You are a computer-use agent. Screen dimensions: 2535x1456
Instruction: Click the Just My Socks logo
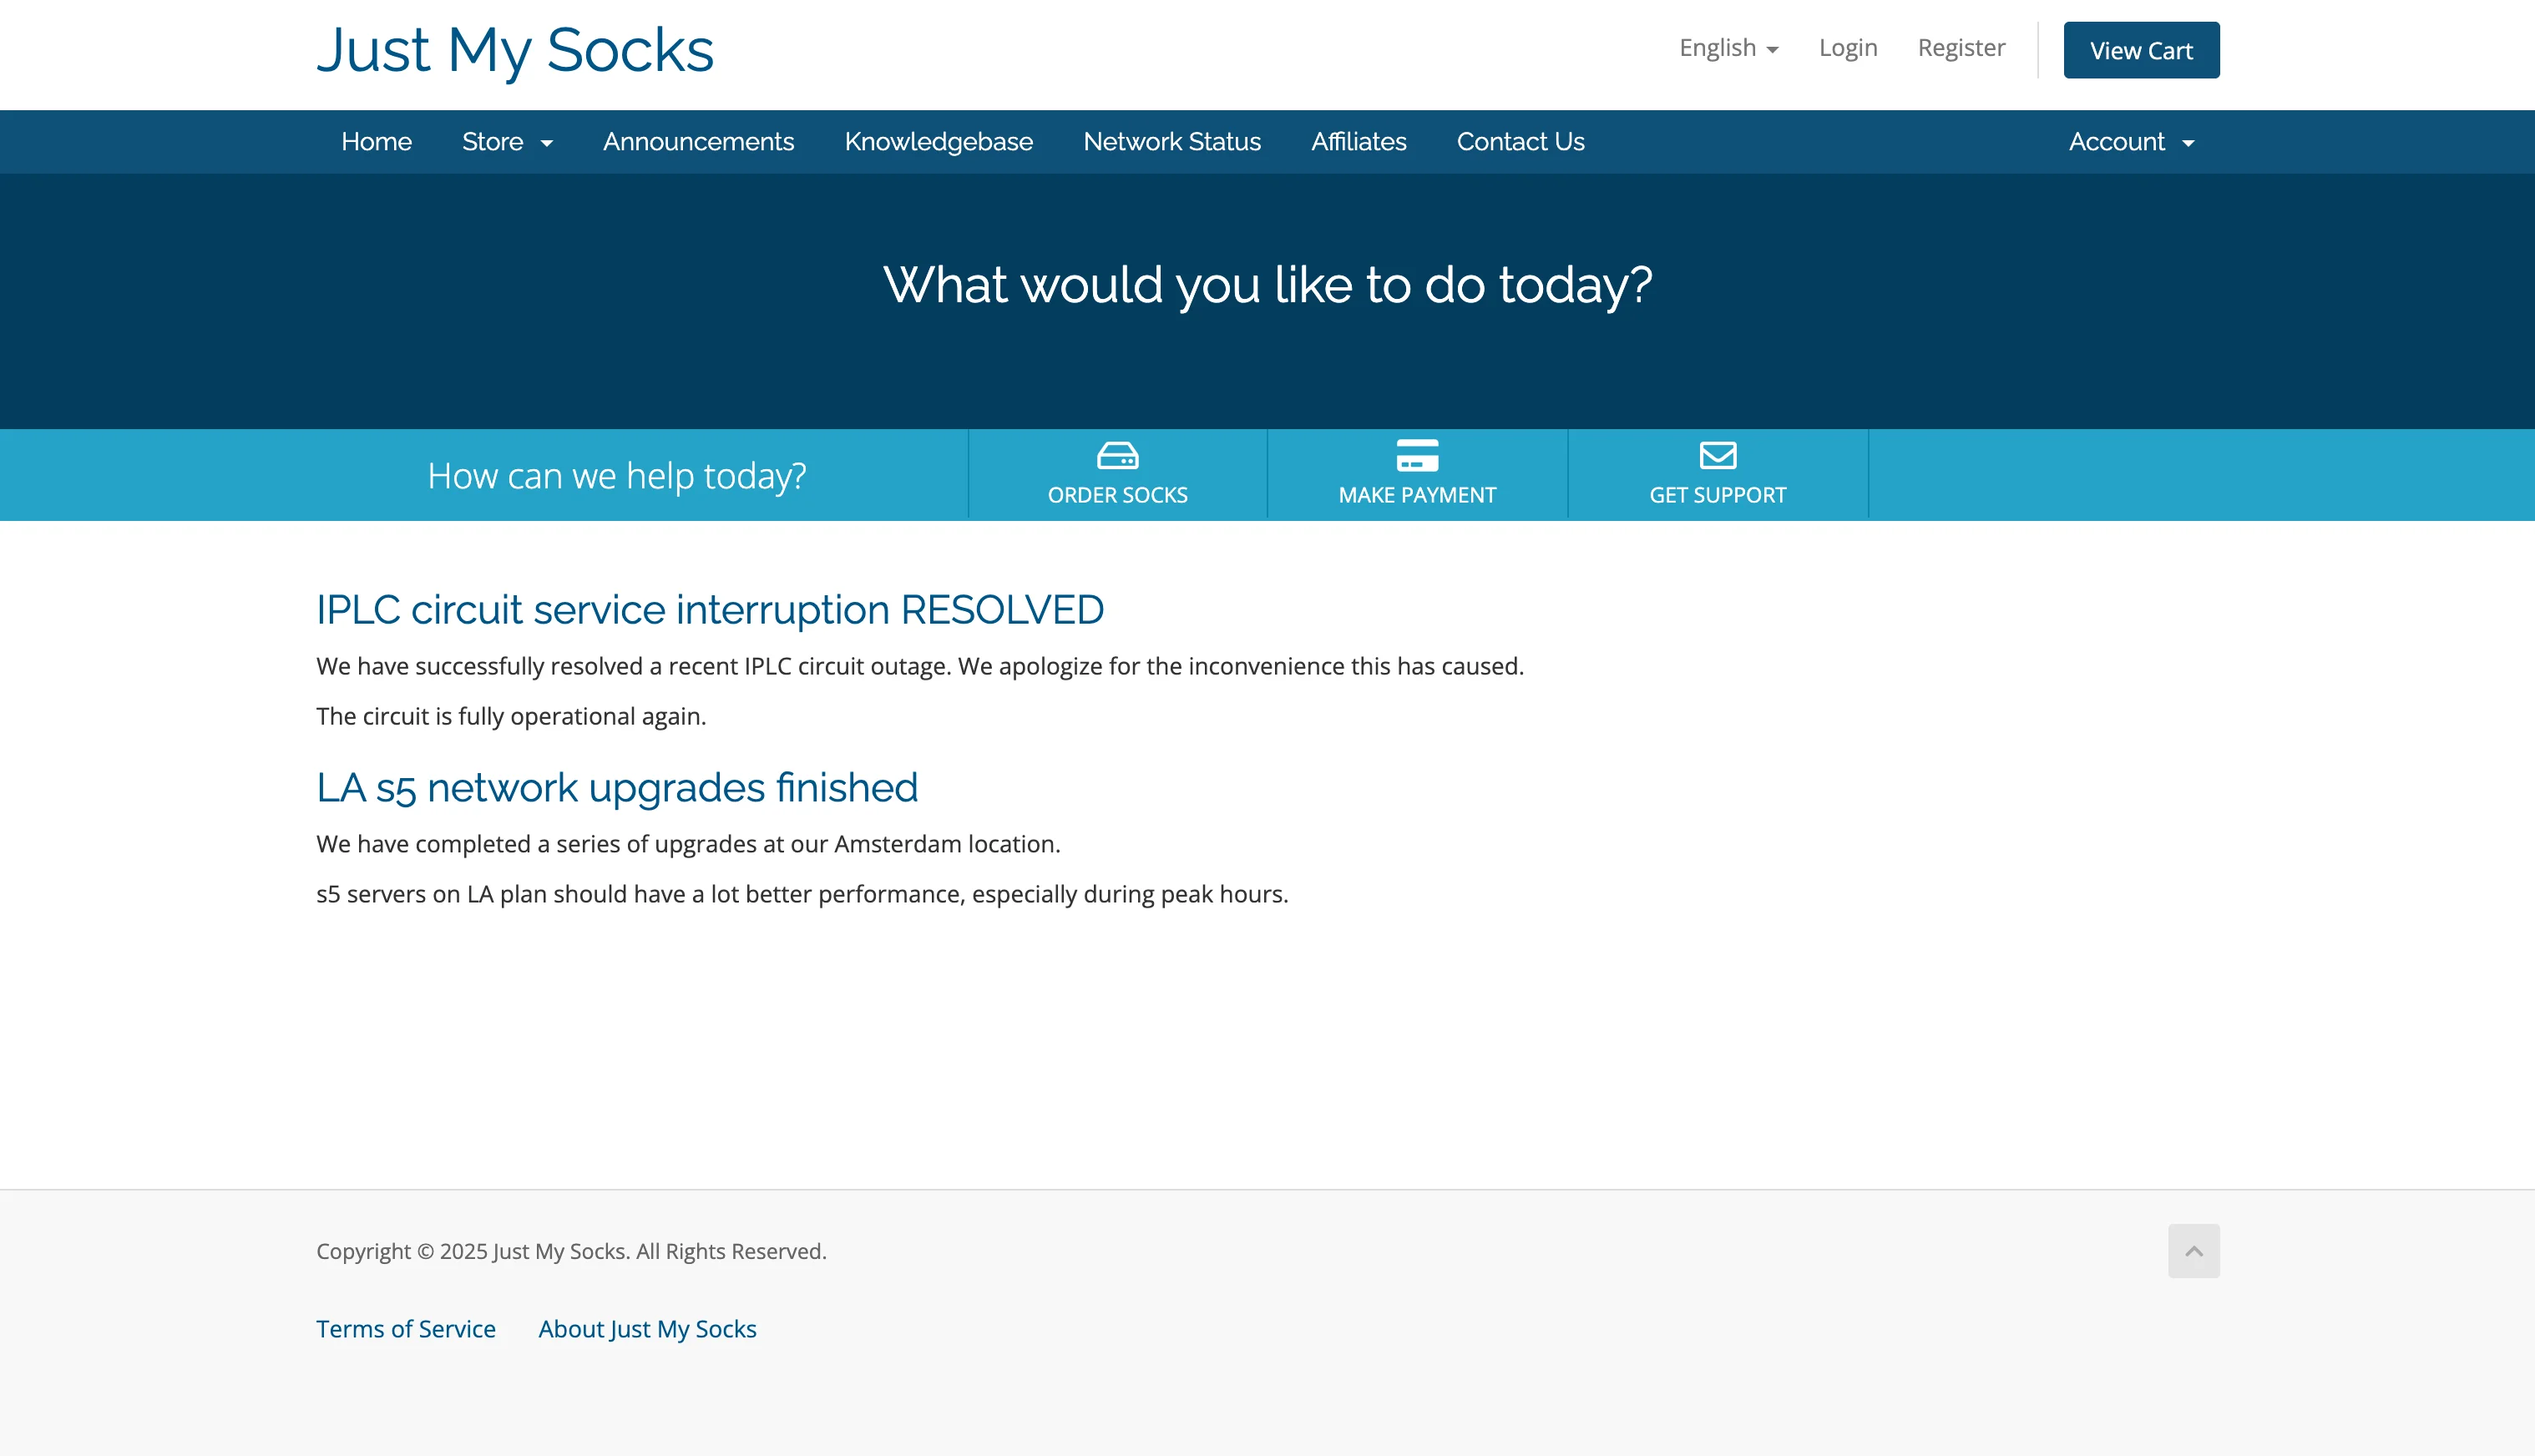pos(514,50)
